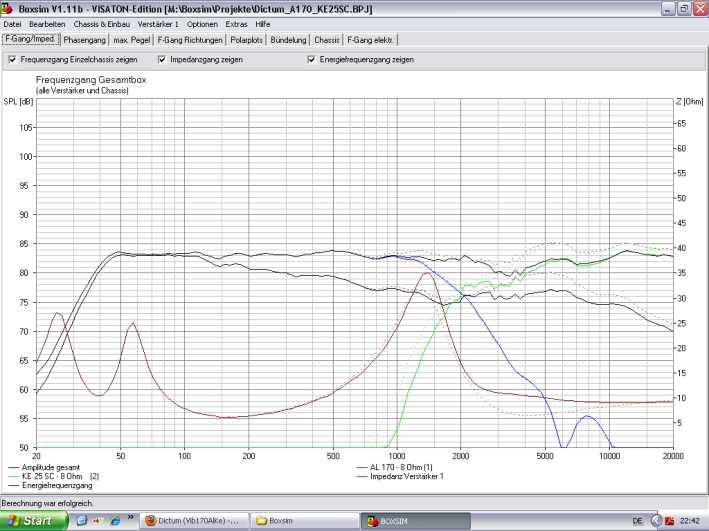Screen dimensions: 709x531
Task: Open the Verstärker 1 menu
Action: [159, 23]
